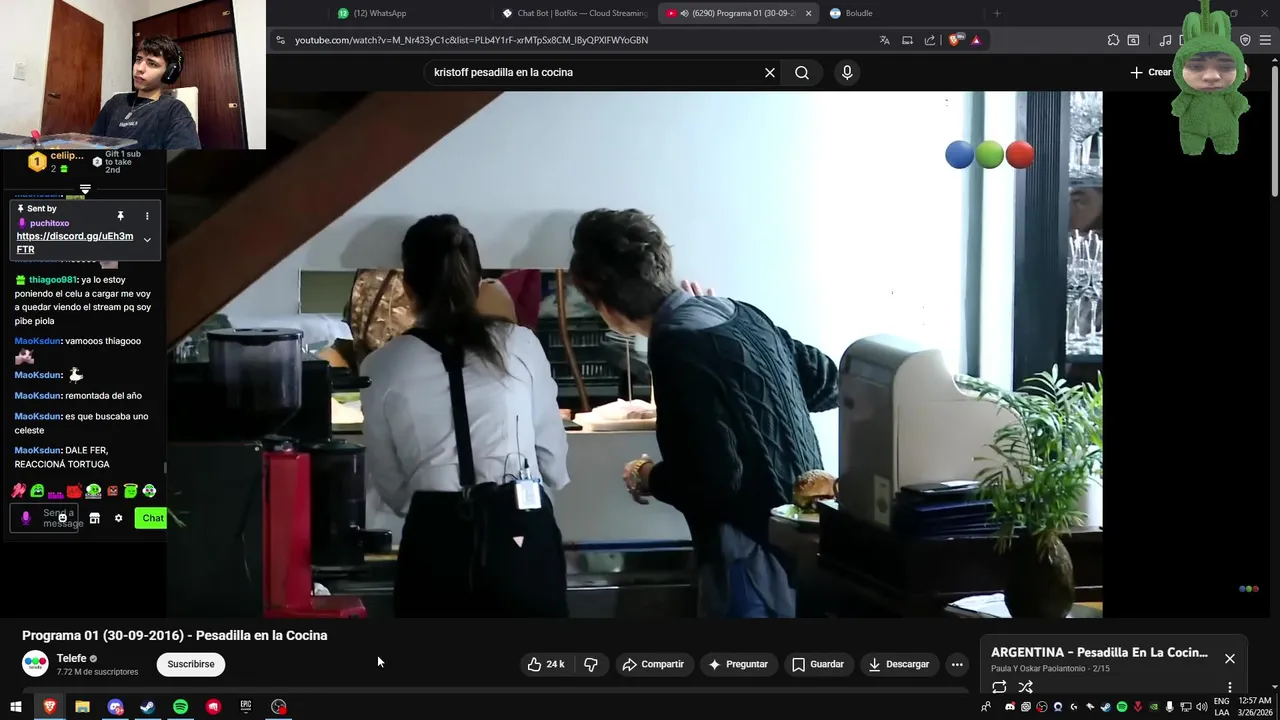Screen dimensions: 1280x720
Task: Dislike the Pesadilla en la Cocina video
Action: (591, 664)
